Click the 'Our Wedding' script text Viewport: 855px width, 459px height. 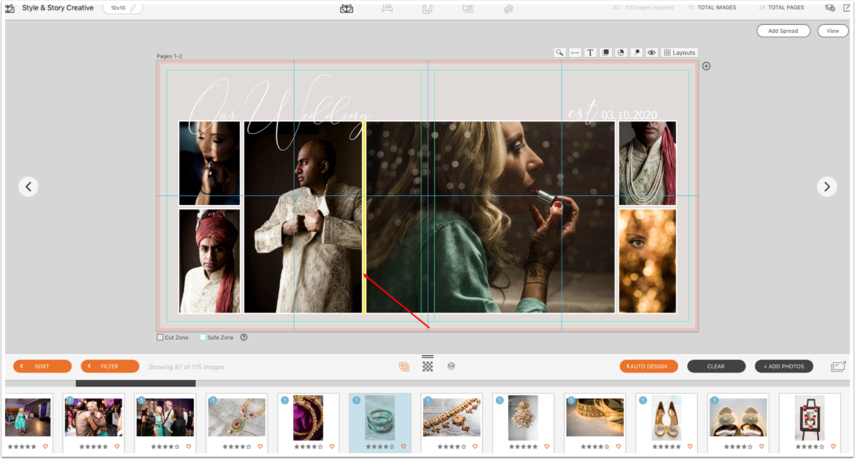[x=278, y=112]
